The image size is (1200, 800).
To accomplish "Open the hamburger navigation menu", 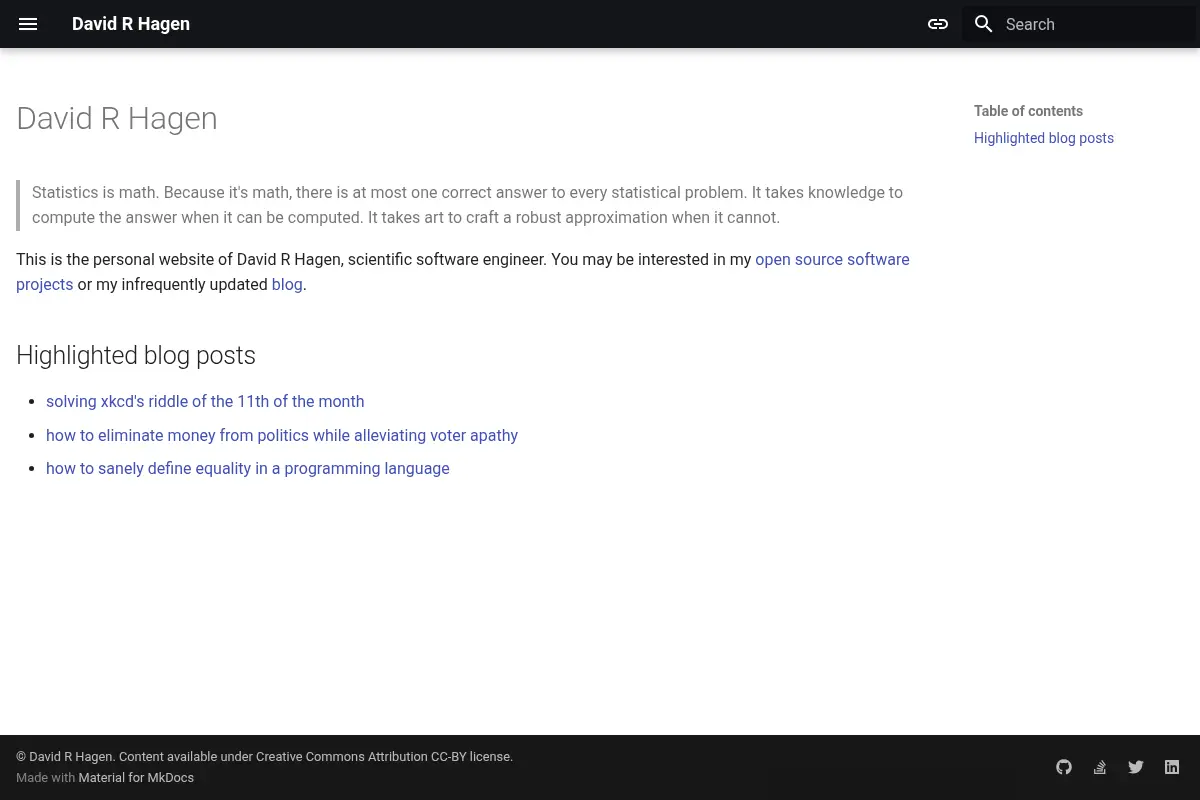I will [x=28, y=24].
